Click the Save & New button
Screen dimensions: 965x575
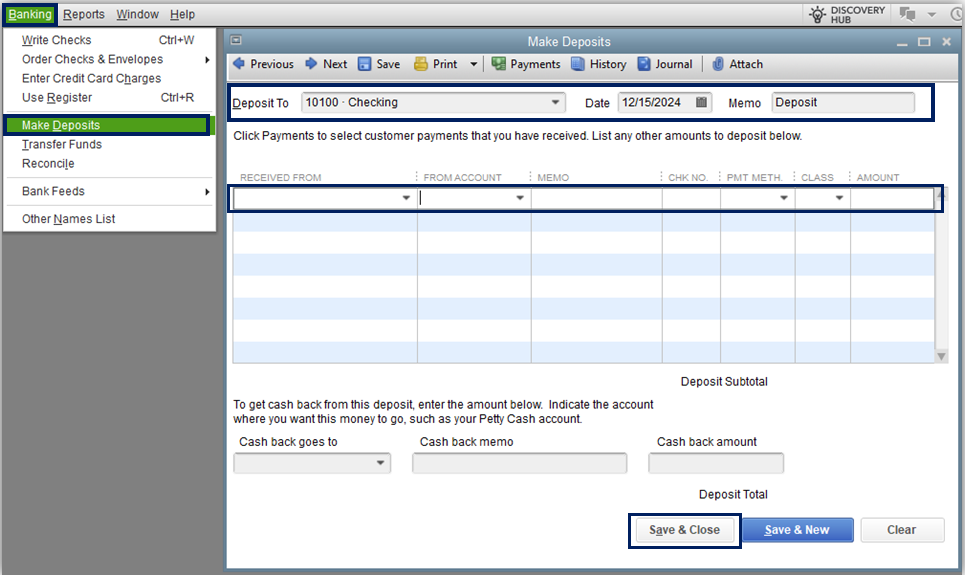tap(797, 530)
